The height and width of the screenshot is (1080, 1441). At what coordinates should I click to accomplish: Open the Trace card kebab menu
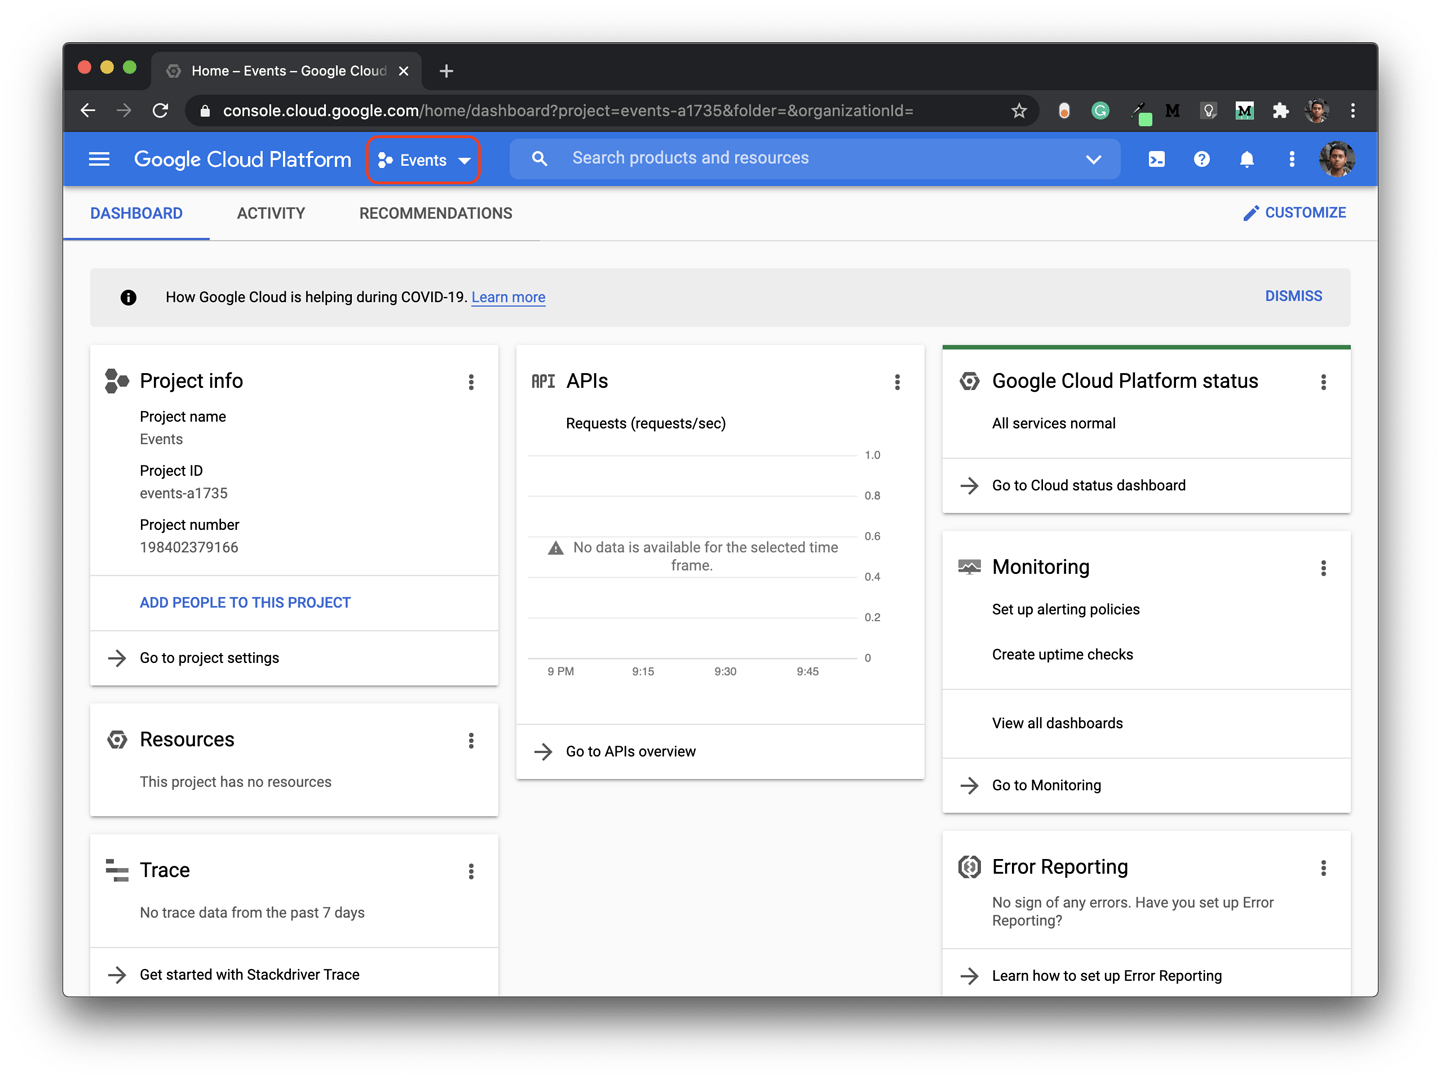click(x=471, y=871)
